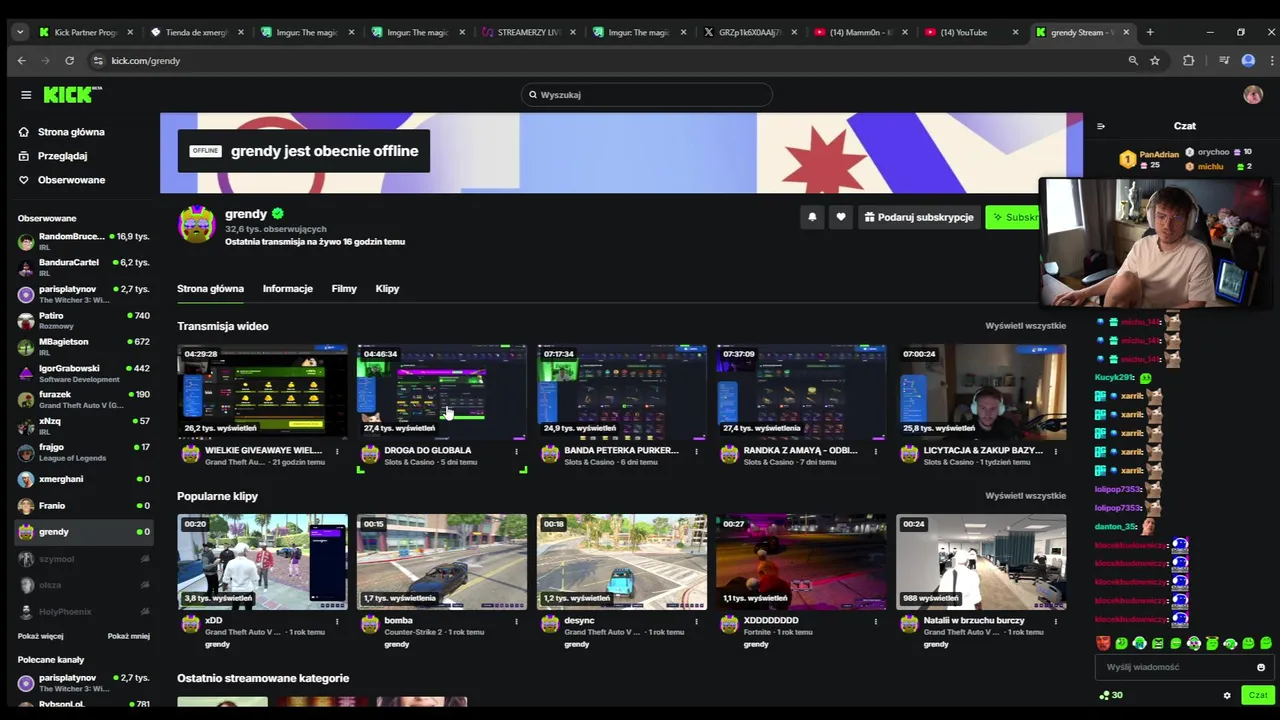Open WIELKIE GIVEAWAYE video thumbnail
Image resolution: width=1280 pixels, height=720 pixels.
tap(262, 392)
